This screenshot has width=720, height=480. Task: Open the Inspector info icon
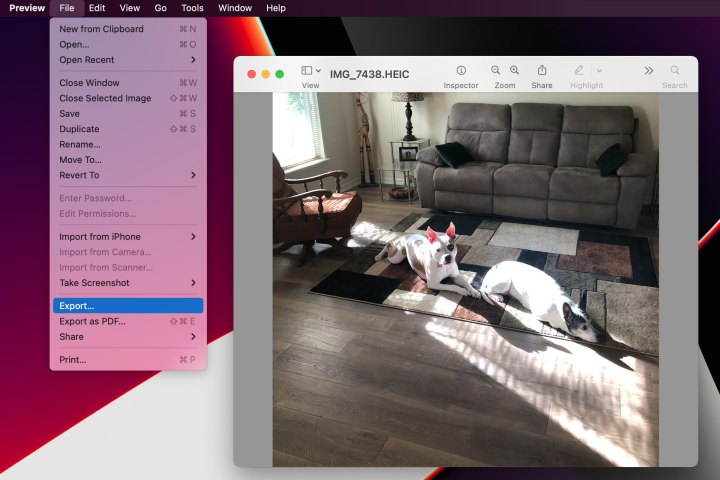(x=461, y=71)
